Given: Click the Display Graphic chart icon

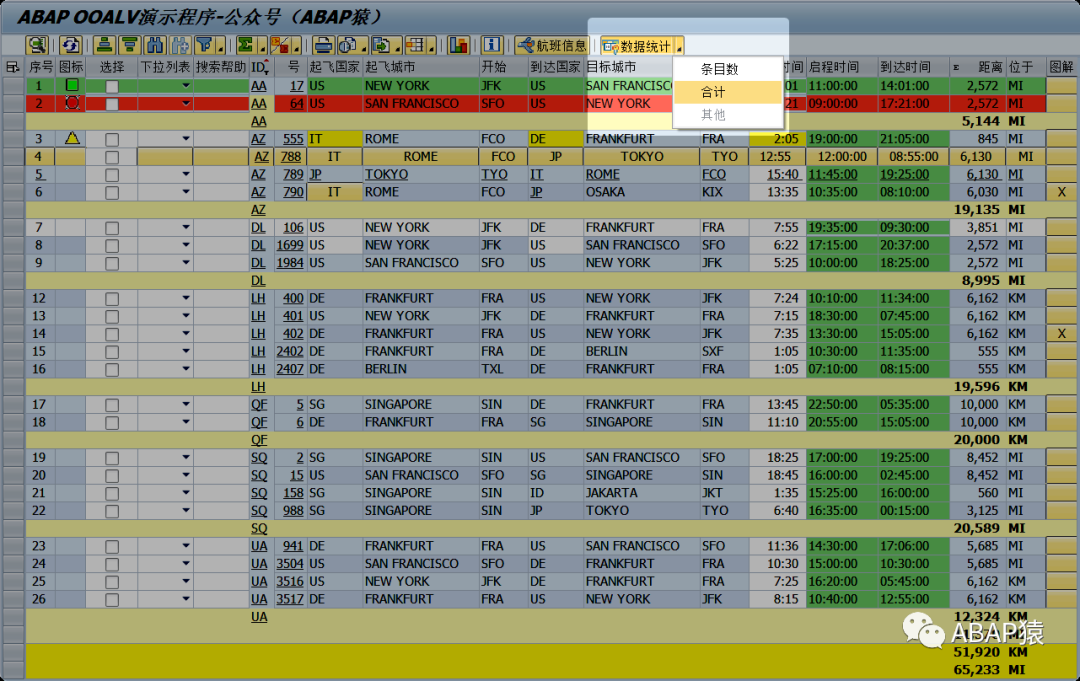Looking at the screenshot, I should pos(457,45).
